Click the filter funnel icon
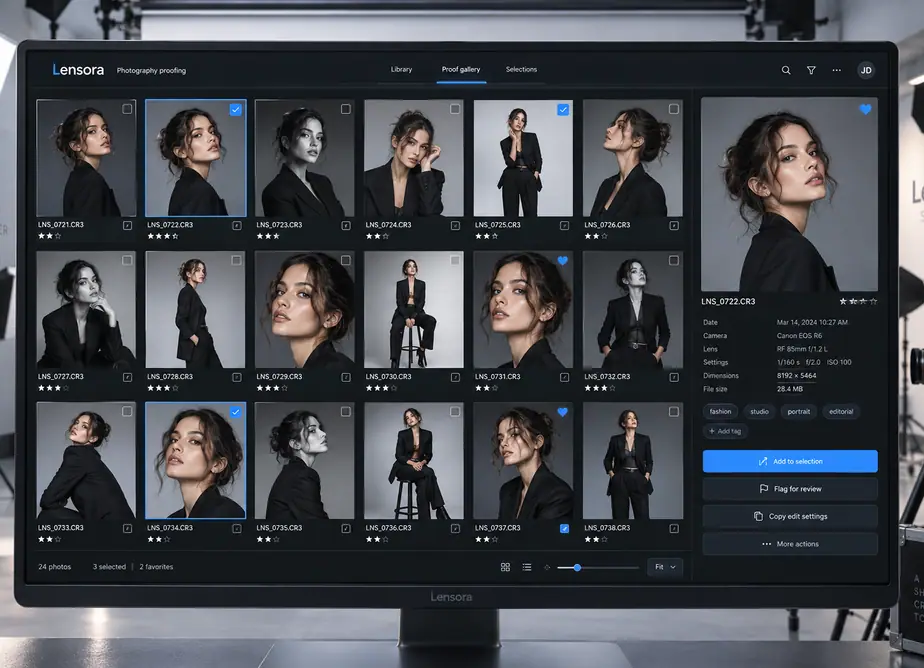Image resolution: width=924 pixels, height=668 pixels. pyautogui.click(x=811, y=70)
